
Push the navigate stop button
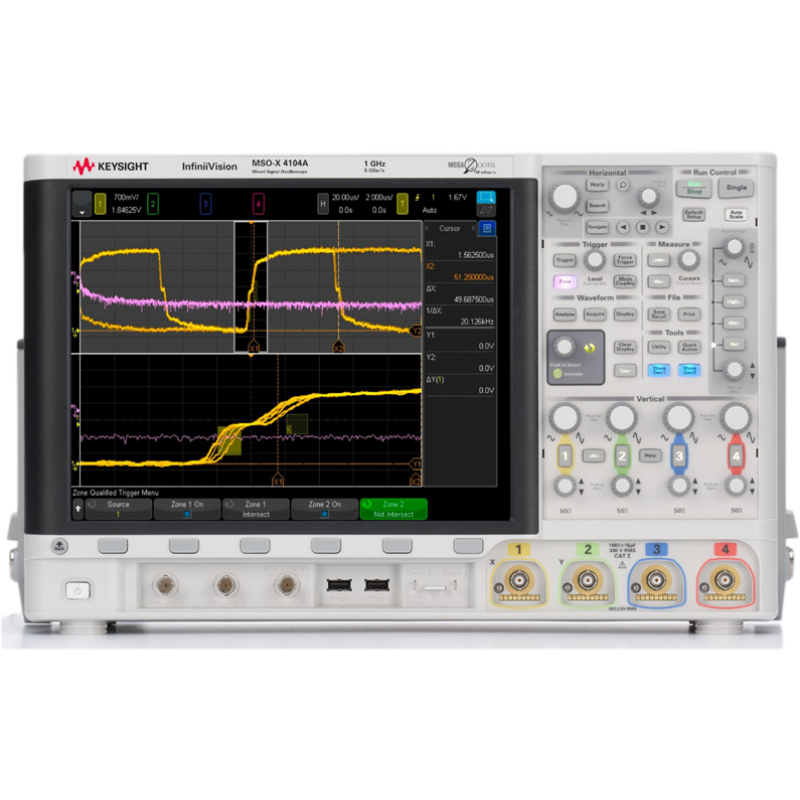(x=642, y=227)
